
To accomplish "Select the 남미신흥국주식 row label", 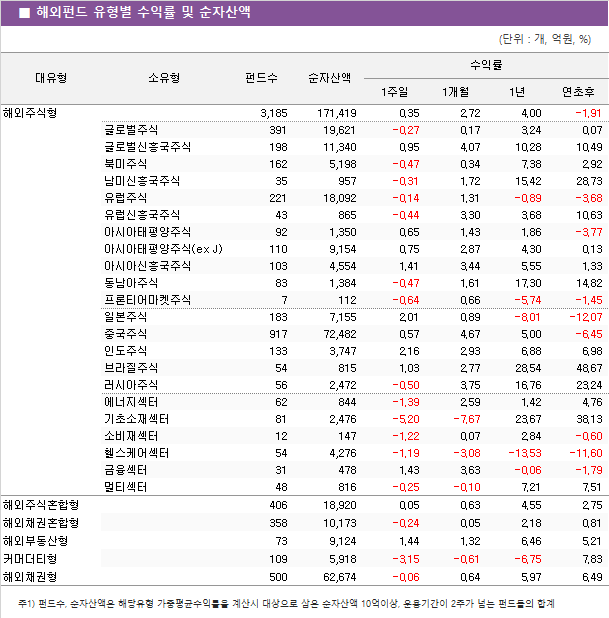I will point(142,181).
